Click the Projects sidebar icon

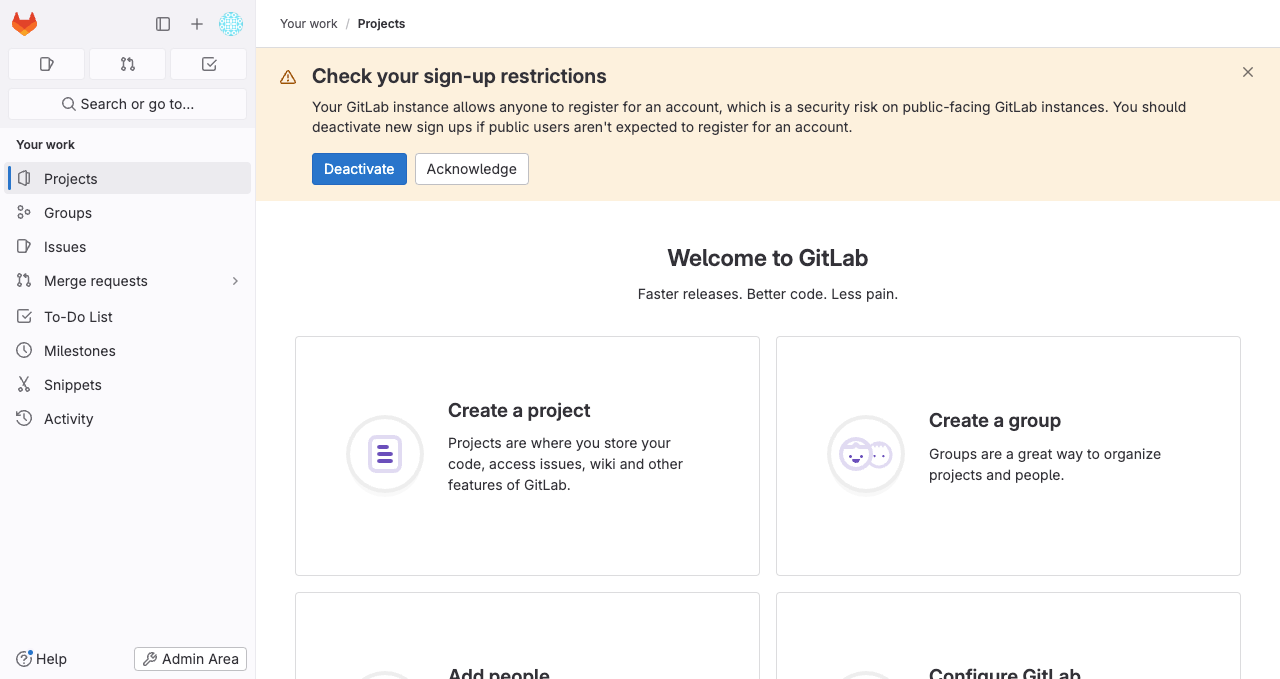click(x=24, y=179)
